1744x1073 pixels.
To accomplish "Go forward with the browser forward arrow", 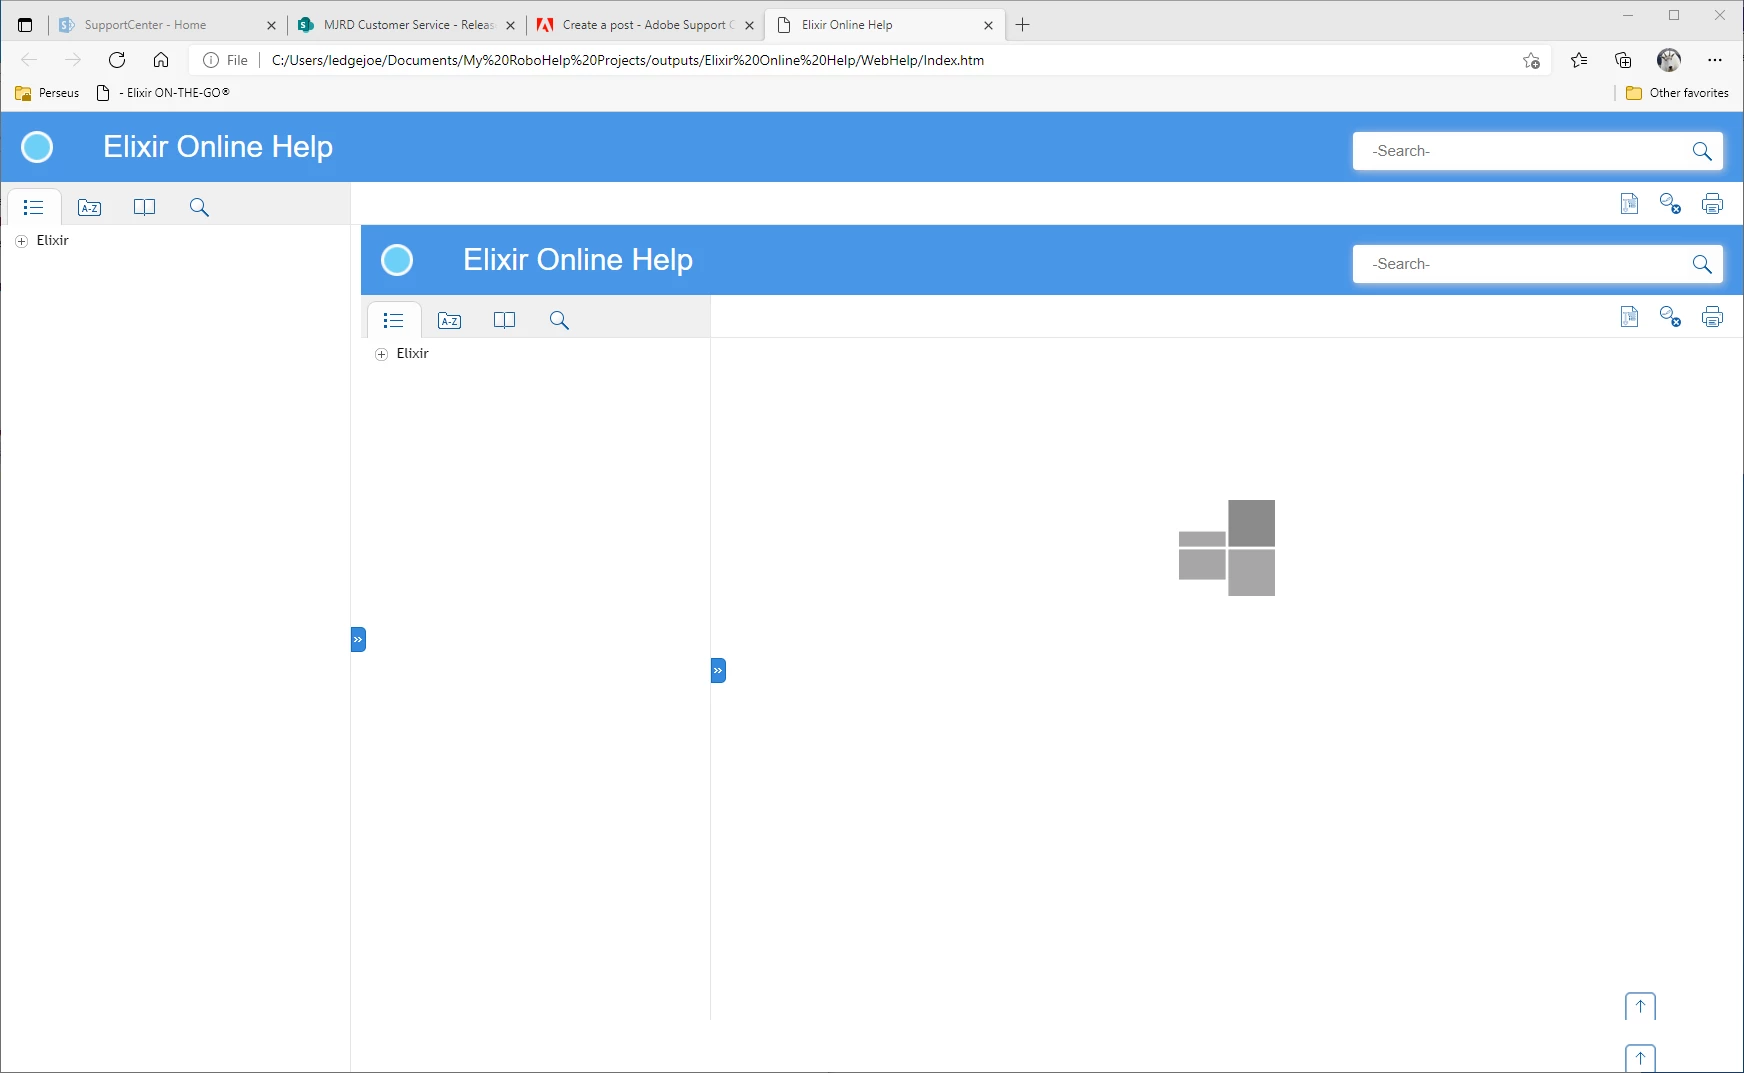I will coord(73,60).
